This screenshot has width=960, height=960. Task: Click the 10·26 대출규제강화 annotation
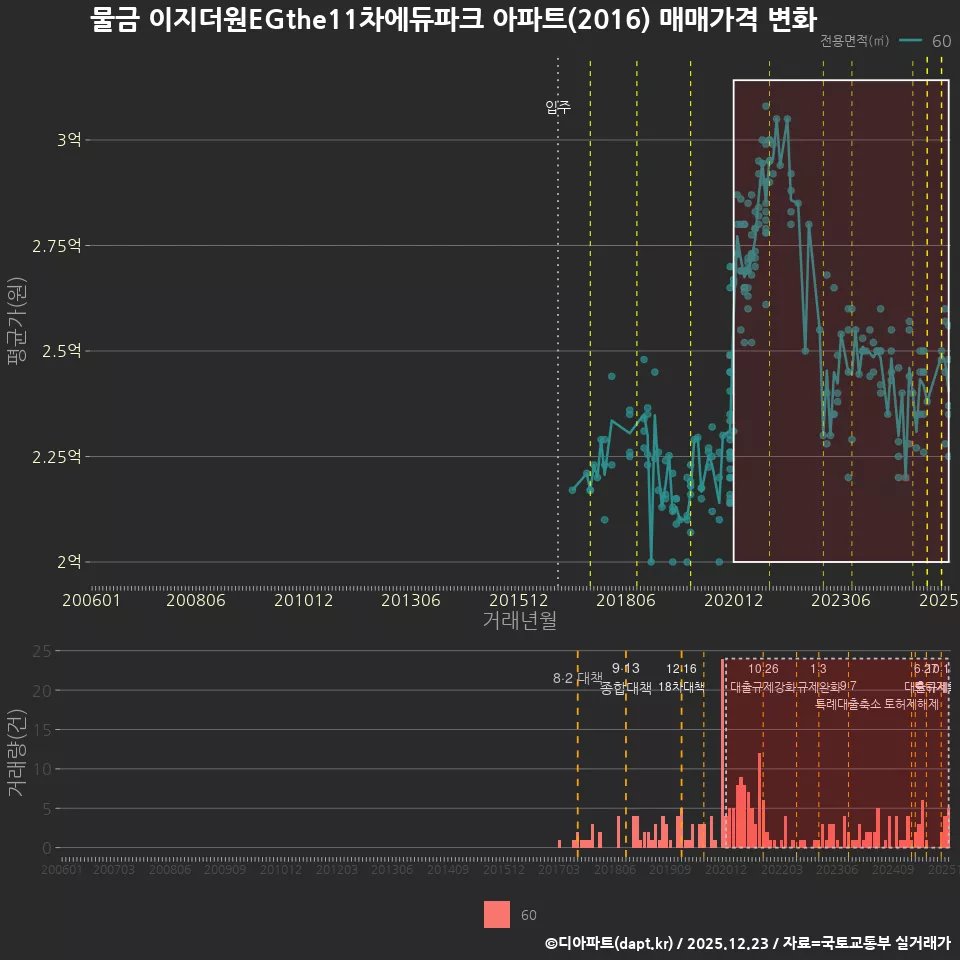coord(761,678)
